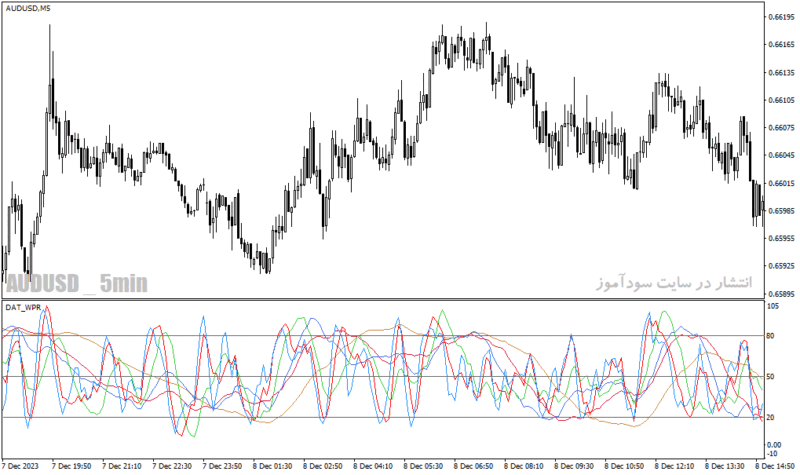Click the 8 Dec 08:10 time label
This screenshot has width=800, height=475.
pos(524,466)
